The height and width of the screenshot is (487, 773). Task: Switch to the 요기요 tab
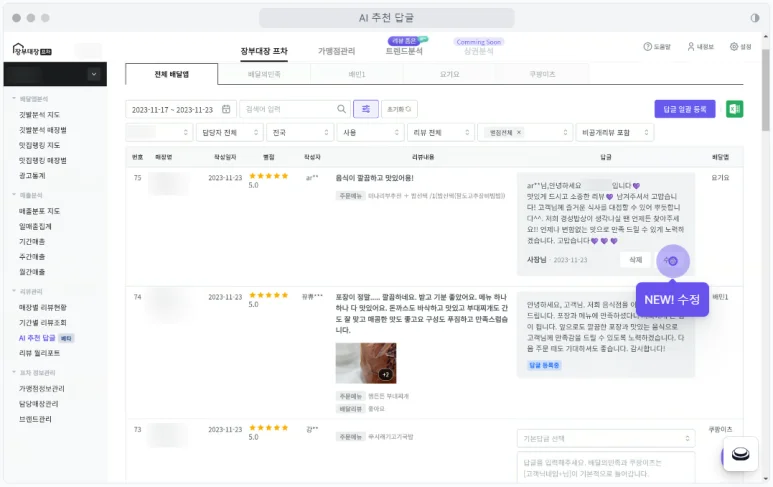coord(450,74)
